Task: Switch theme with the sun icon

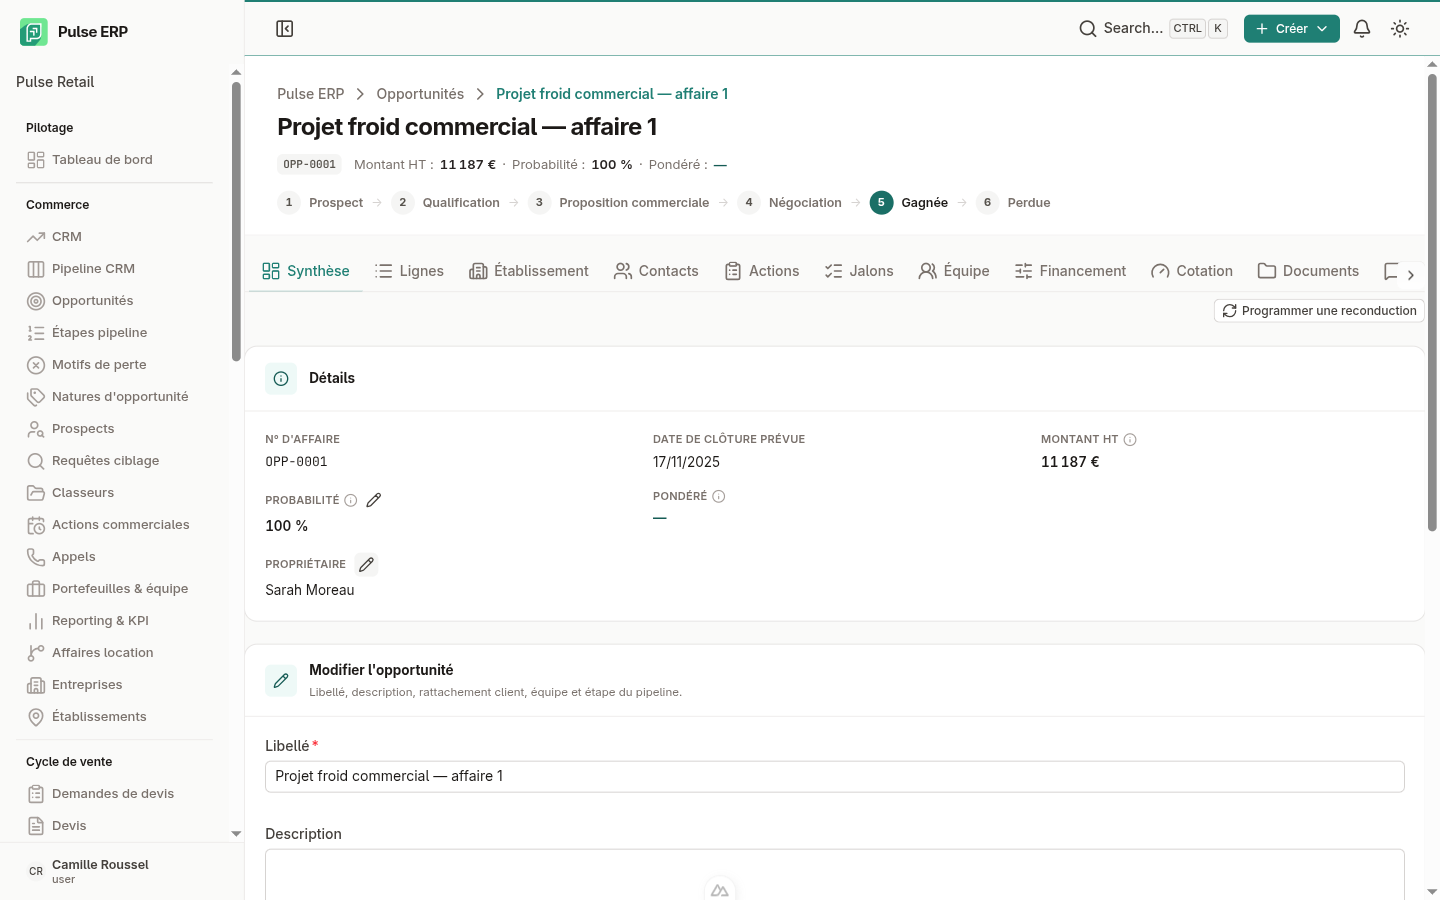Action: (1400, 29)
